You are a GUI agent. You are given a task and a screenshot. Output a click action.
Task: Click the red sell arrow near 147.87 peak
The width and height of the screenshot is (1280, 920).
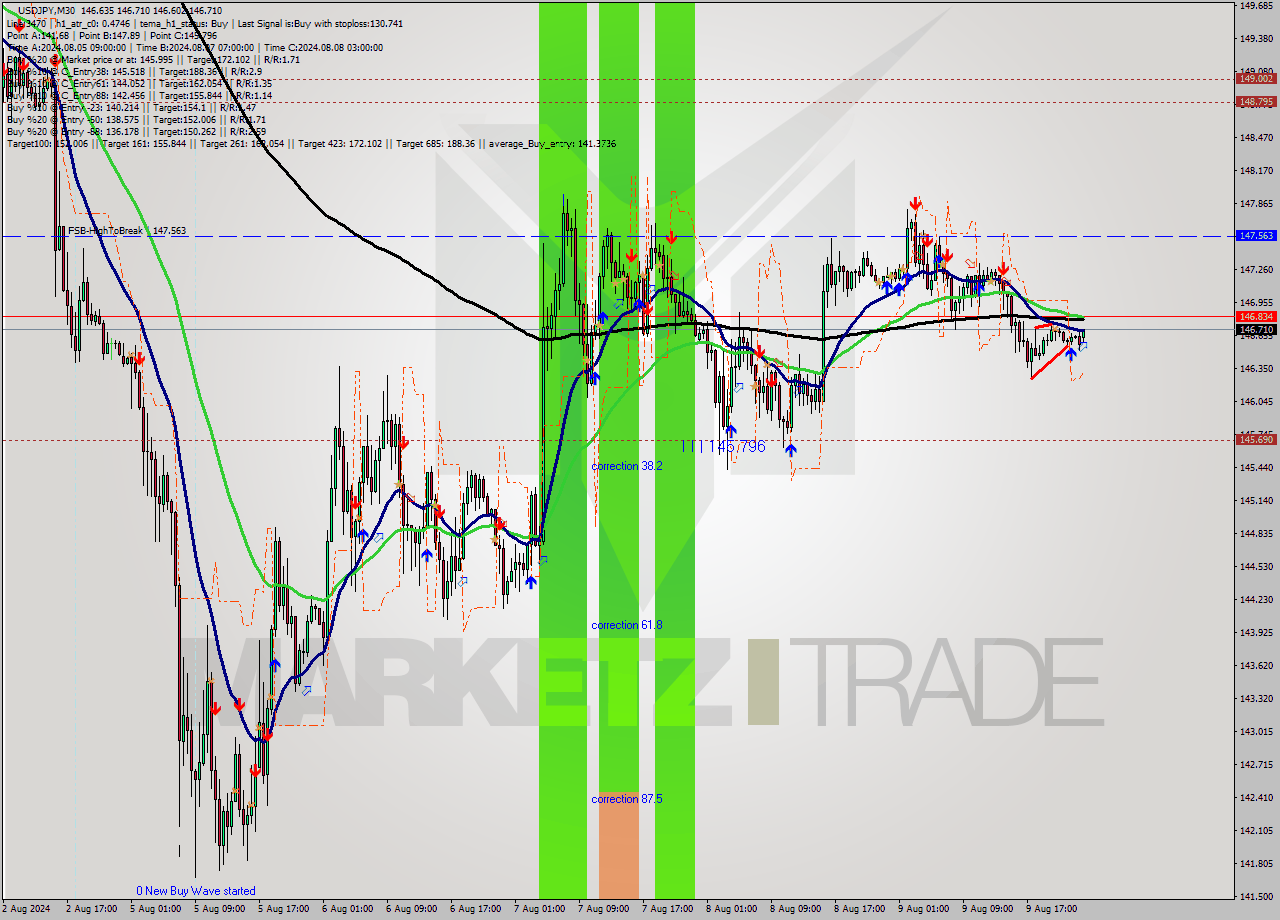[914, 204]
